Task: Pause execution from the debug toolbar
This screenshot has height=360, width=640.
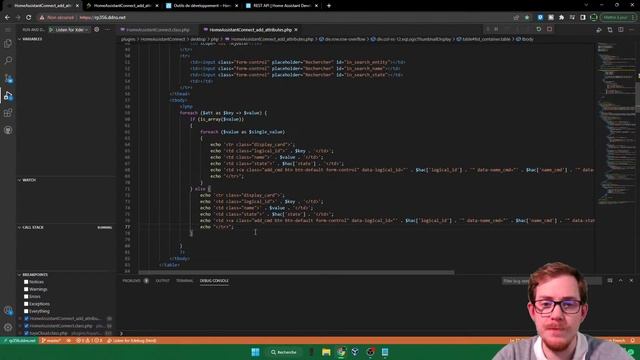Action: click(496, 29)
